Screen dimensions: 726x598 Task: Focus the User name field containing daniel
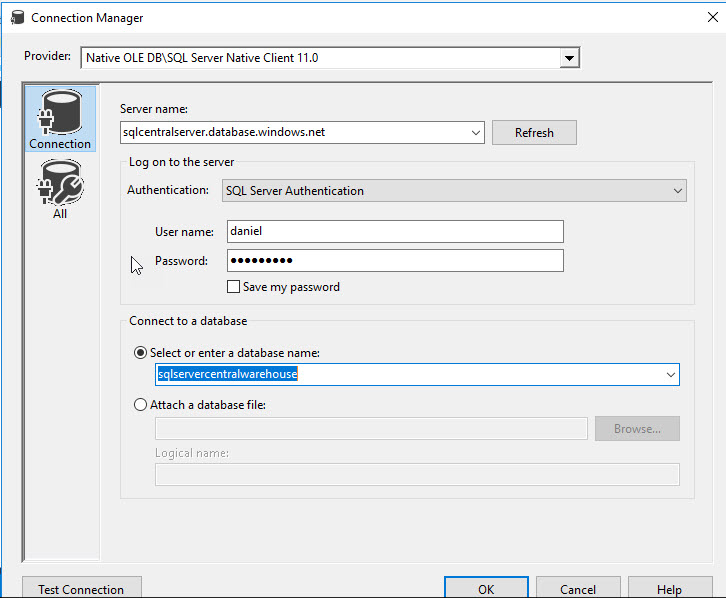tap(395, 231)
